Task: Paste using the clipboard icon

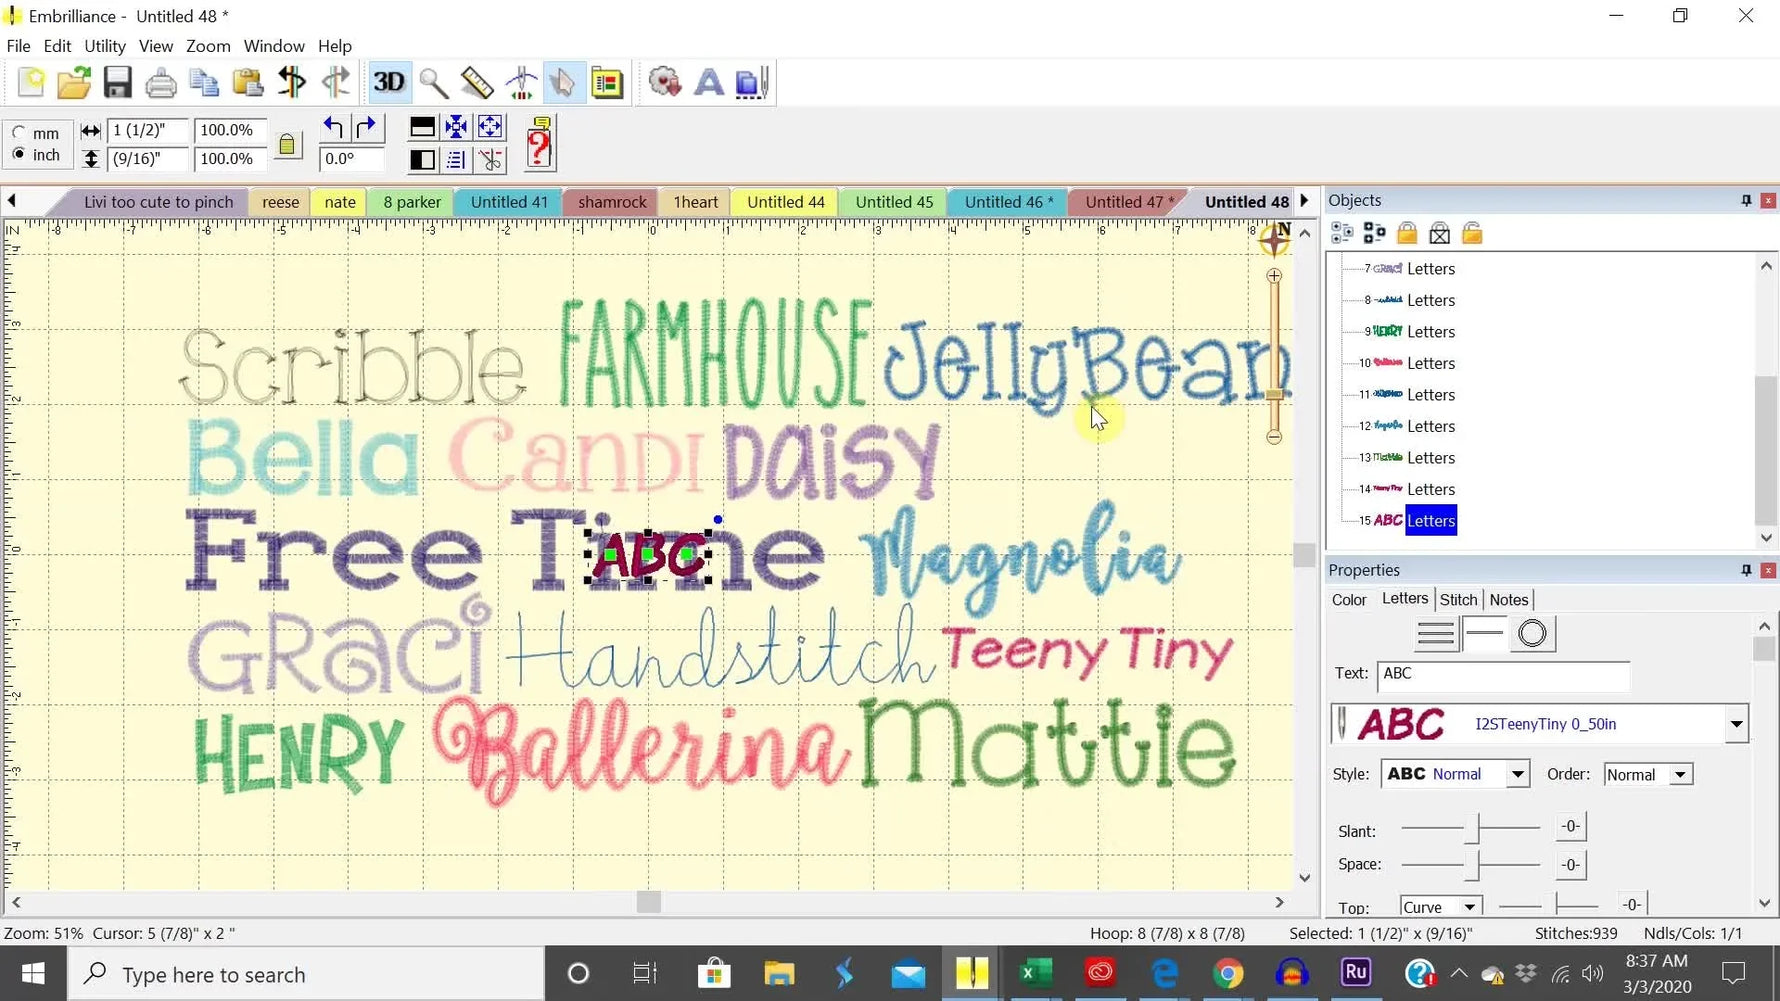Action: pyautogui.click(x=247, y=83)
